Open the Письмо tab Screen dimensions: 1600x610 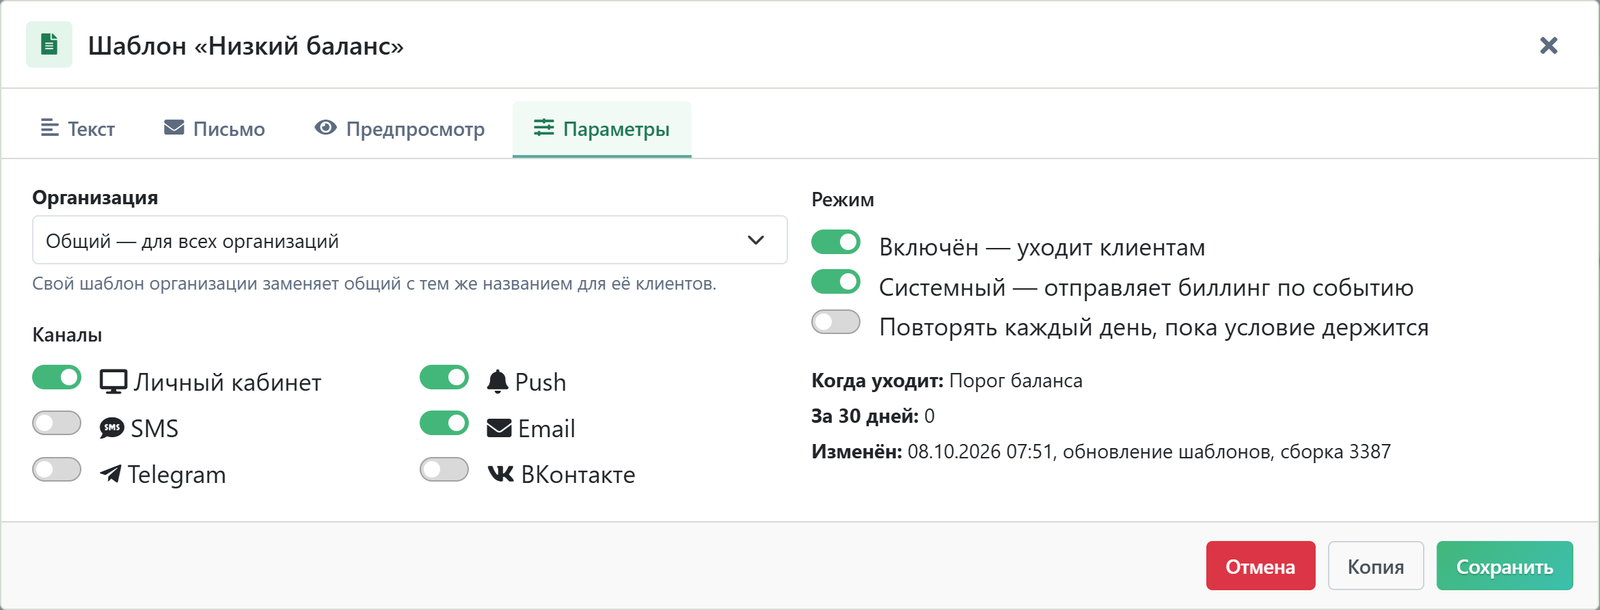click(214, 129)
